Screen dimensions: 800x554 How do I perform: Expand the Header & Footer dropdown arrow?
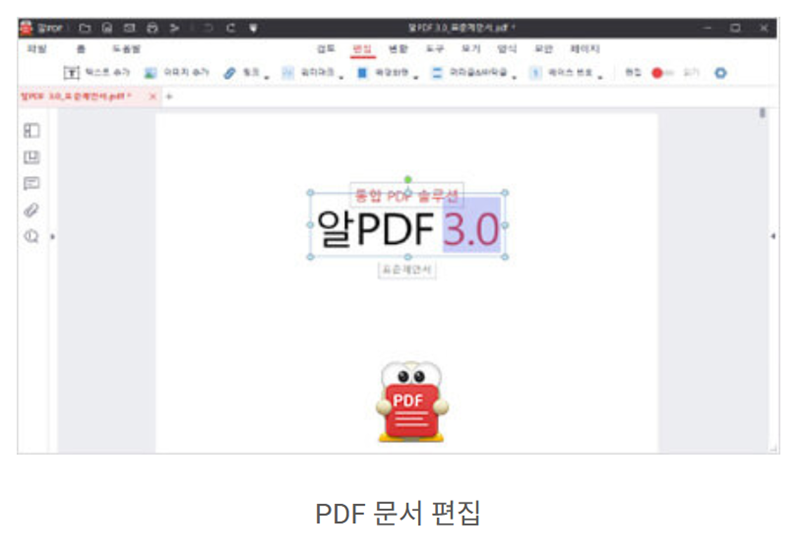[514, 78]
